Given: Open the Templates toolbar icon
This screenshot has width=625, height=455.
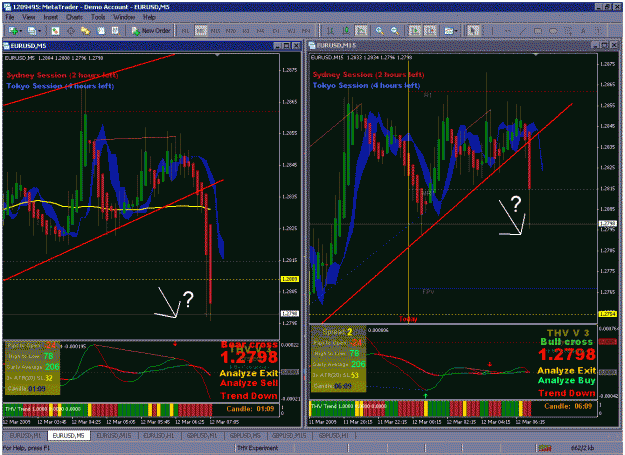Looking at the screenshot, I should pos(449,31).
